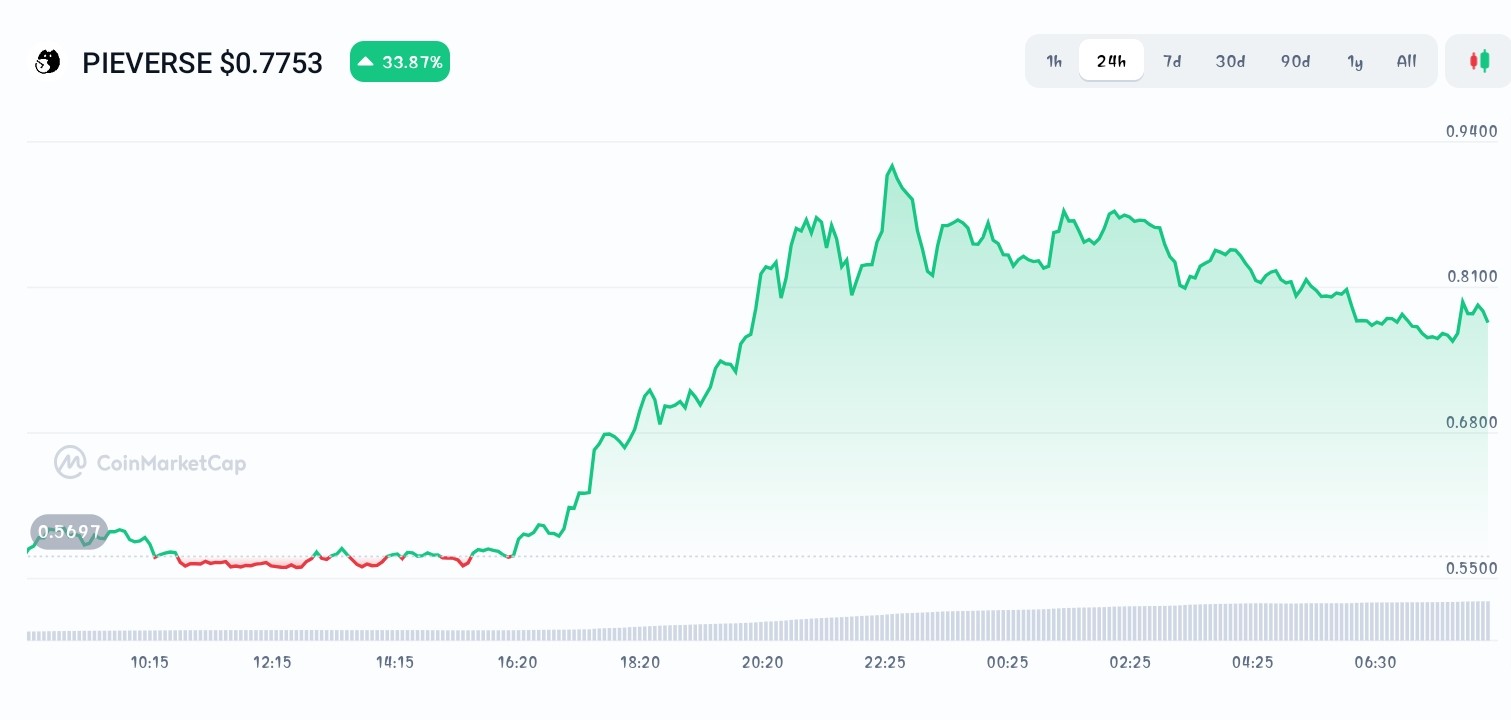The image size is (1511, 720).
Task: Click the 0.8100 y-axis label
Action: pos(1472,277)
